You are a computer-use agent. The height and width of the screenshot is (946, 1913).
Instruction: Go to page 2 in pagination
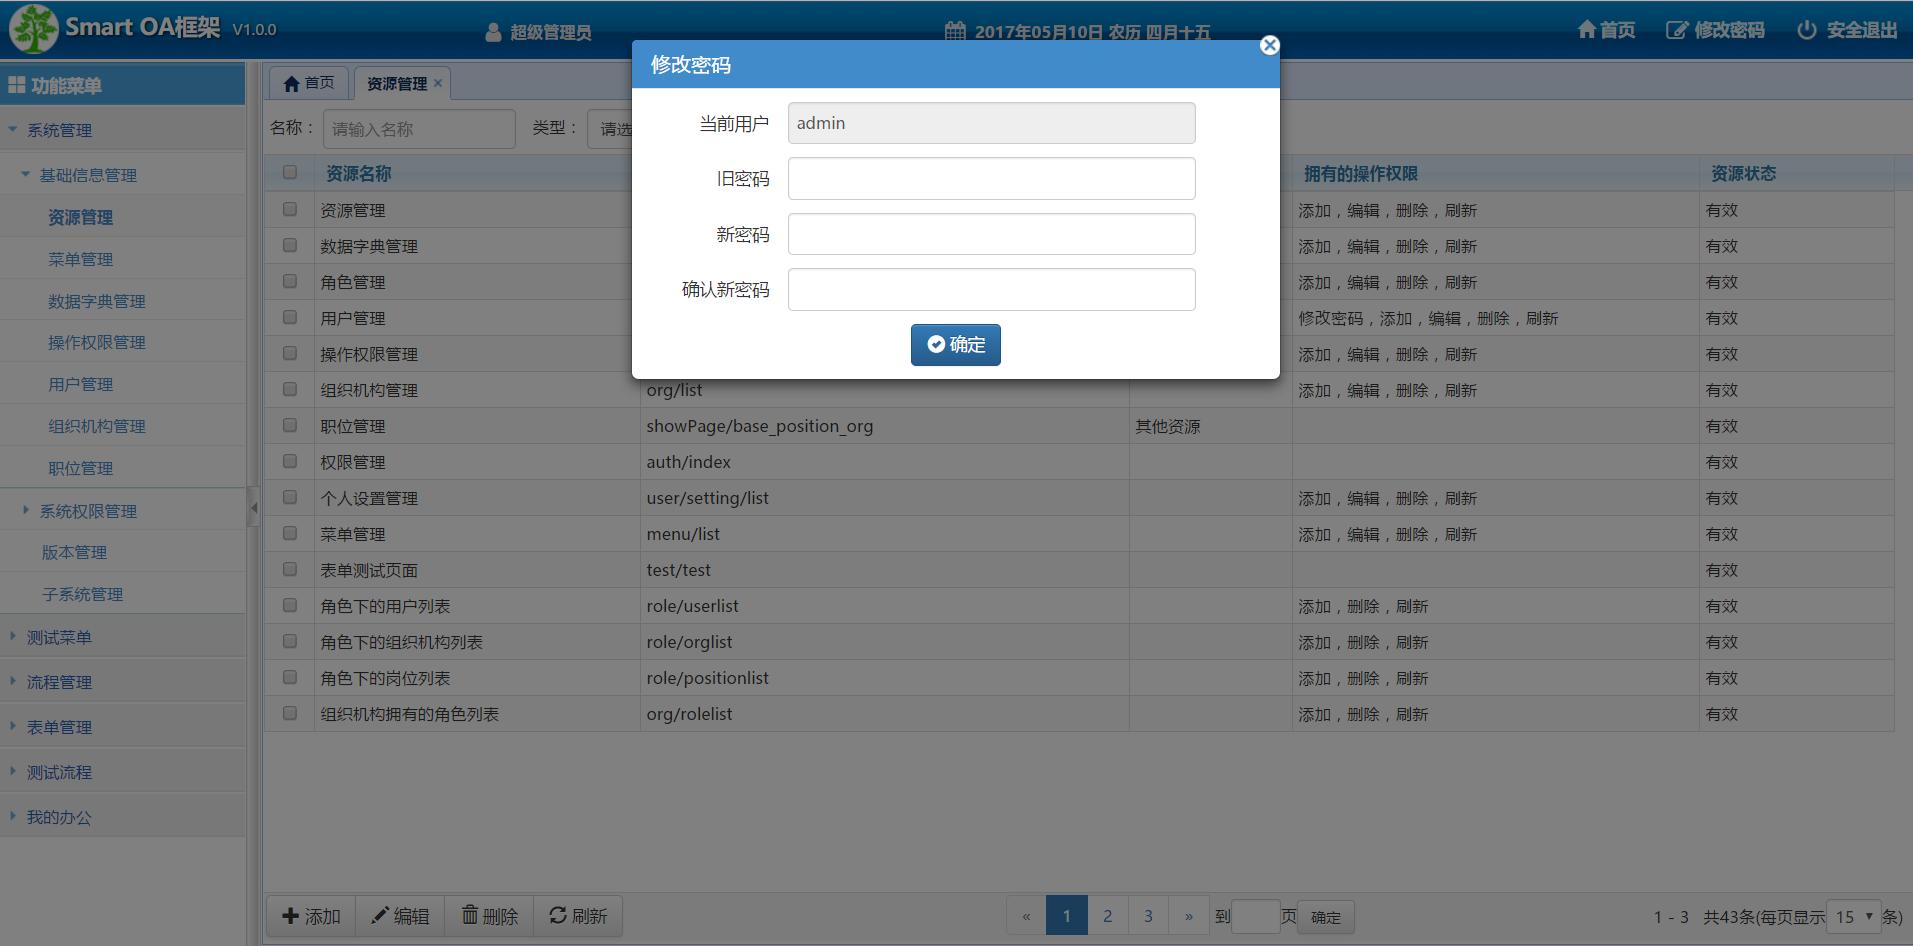tap(1107, 916)
